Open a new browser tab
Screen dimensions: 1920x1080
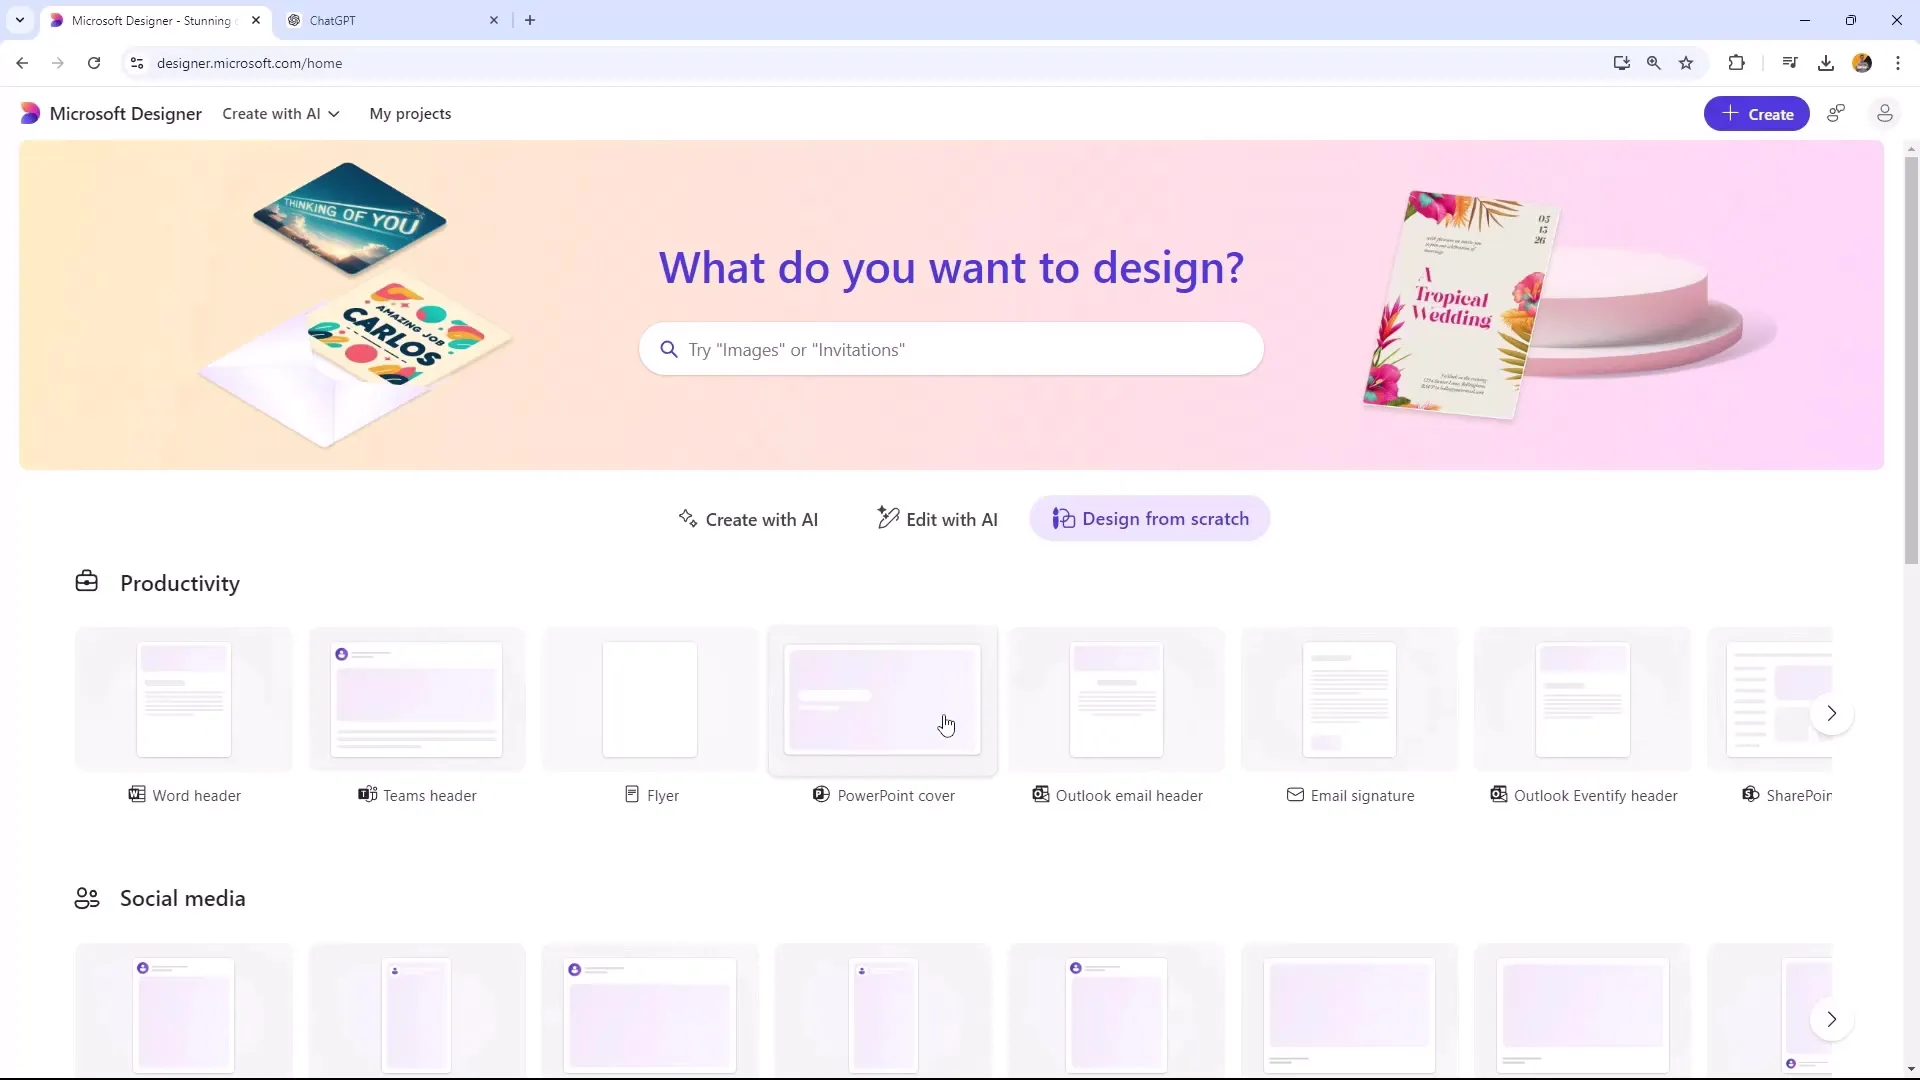[530, 20]
